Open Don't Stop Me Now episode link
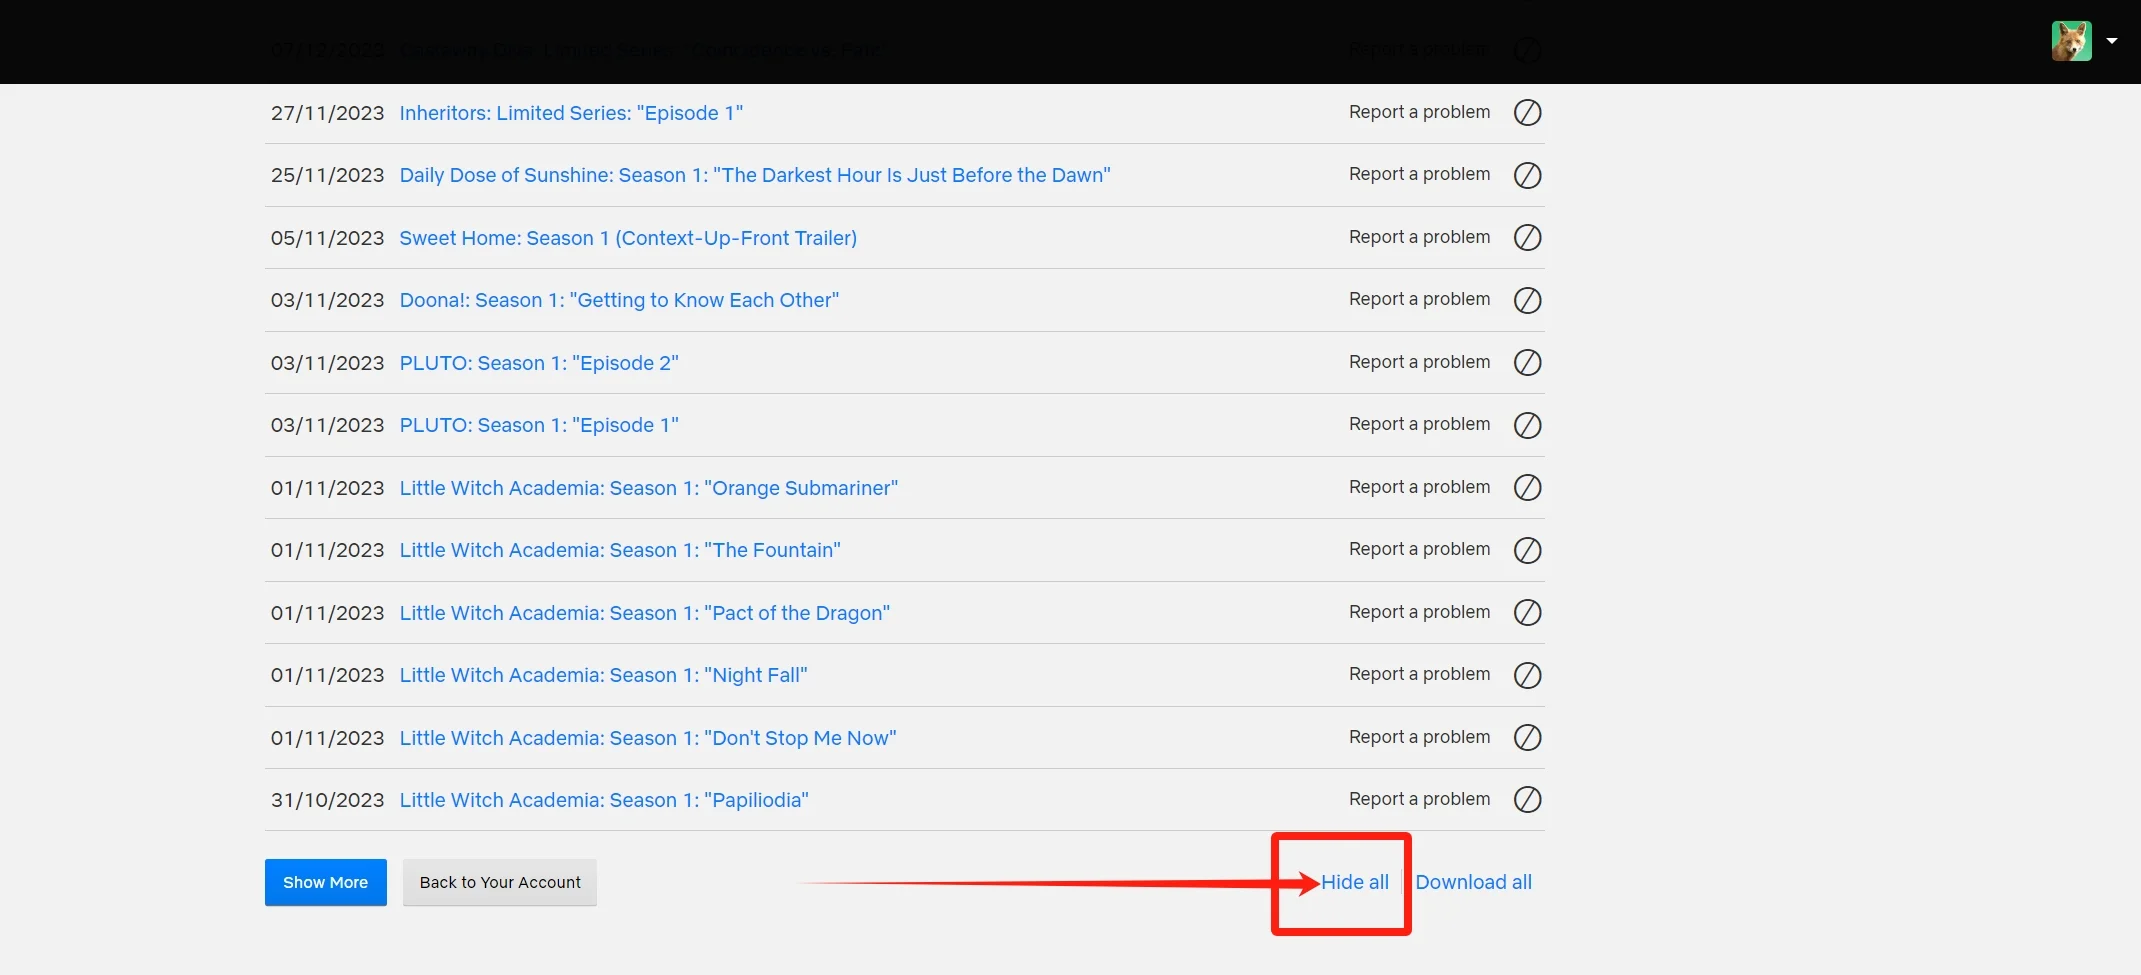This screenshot has width=2141, height=975. tap(648, 738)
